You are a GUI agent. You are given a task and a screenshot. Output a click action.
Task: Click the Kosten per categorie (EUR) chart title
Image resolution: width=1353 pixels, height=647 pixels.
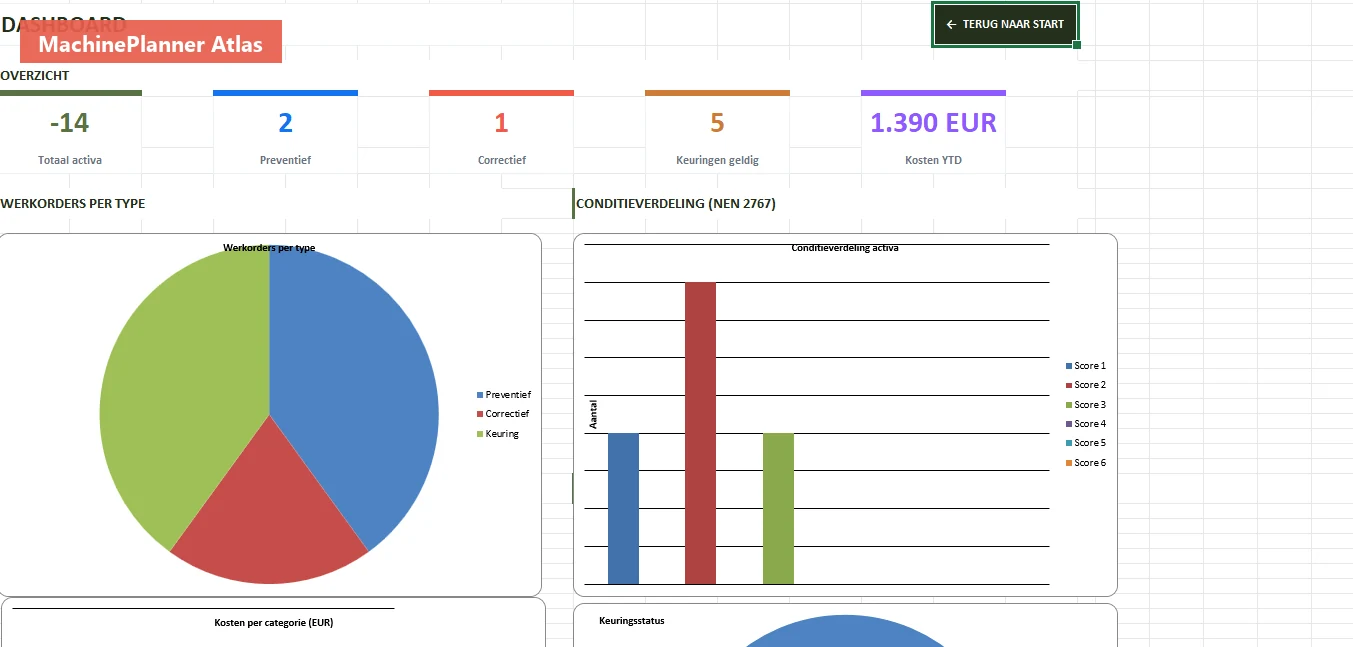click(x=274, y=622)
